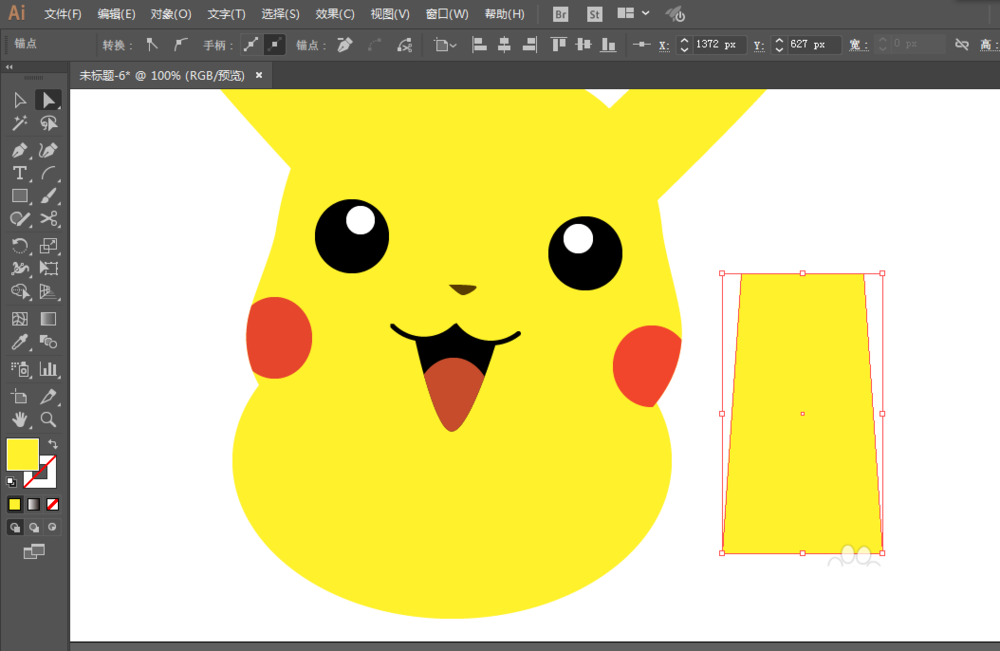Open the 编辑(E) menu
This screenshot has width=1000, height=651.
[x=116, y=14]
